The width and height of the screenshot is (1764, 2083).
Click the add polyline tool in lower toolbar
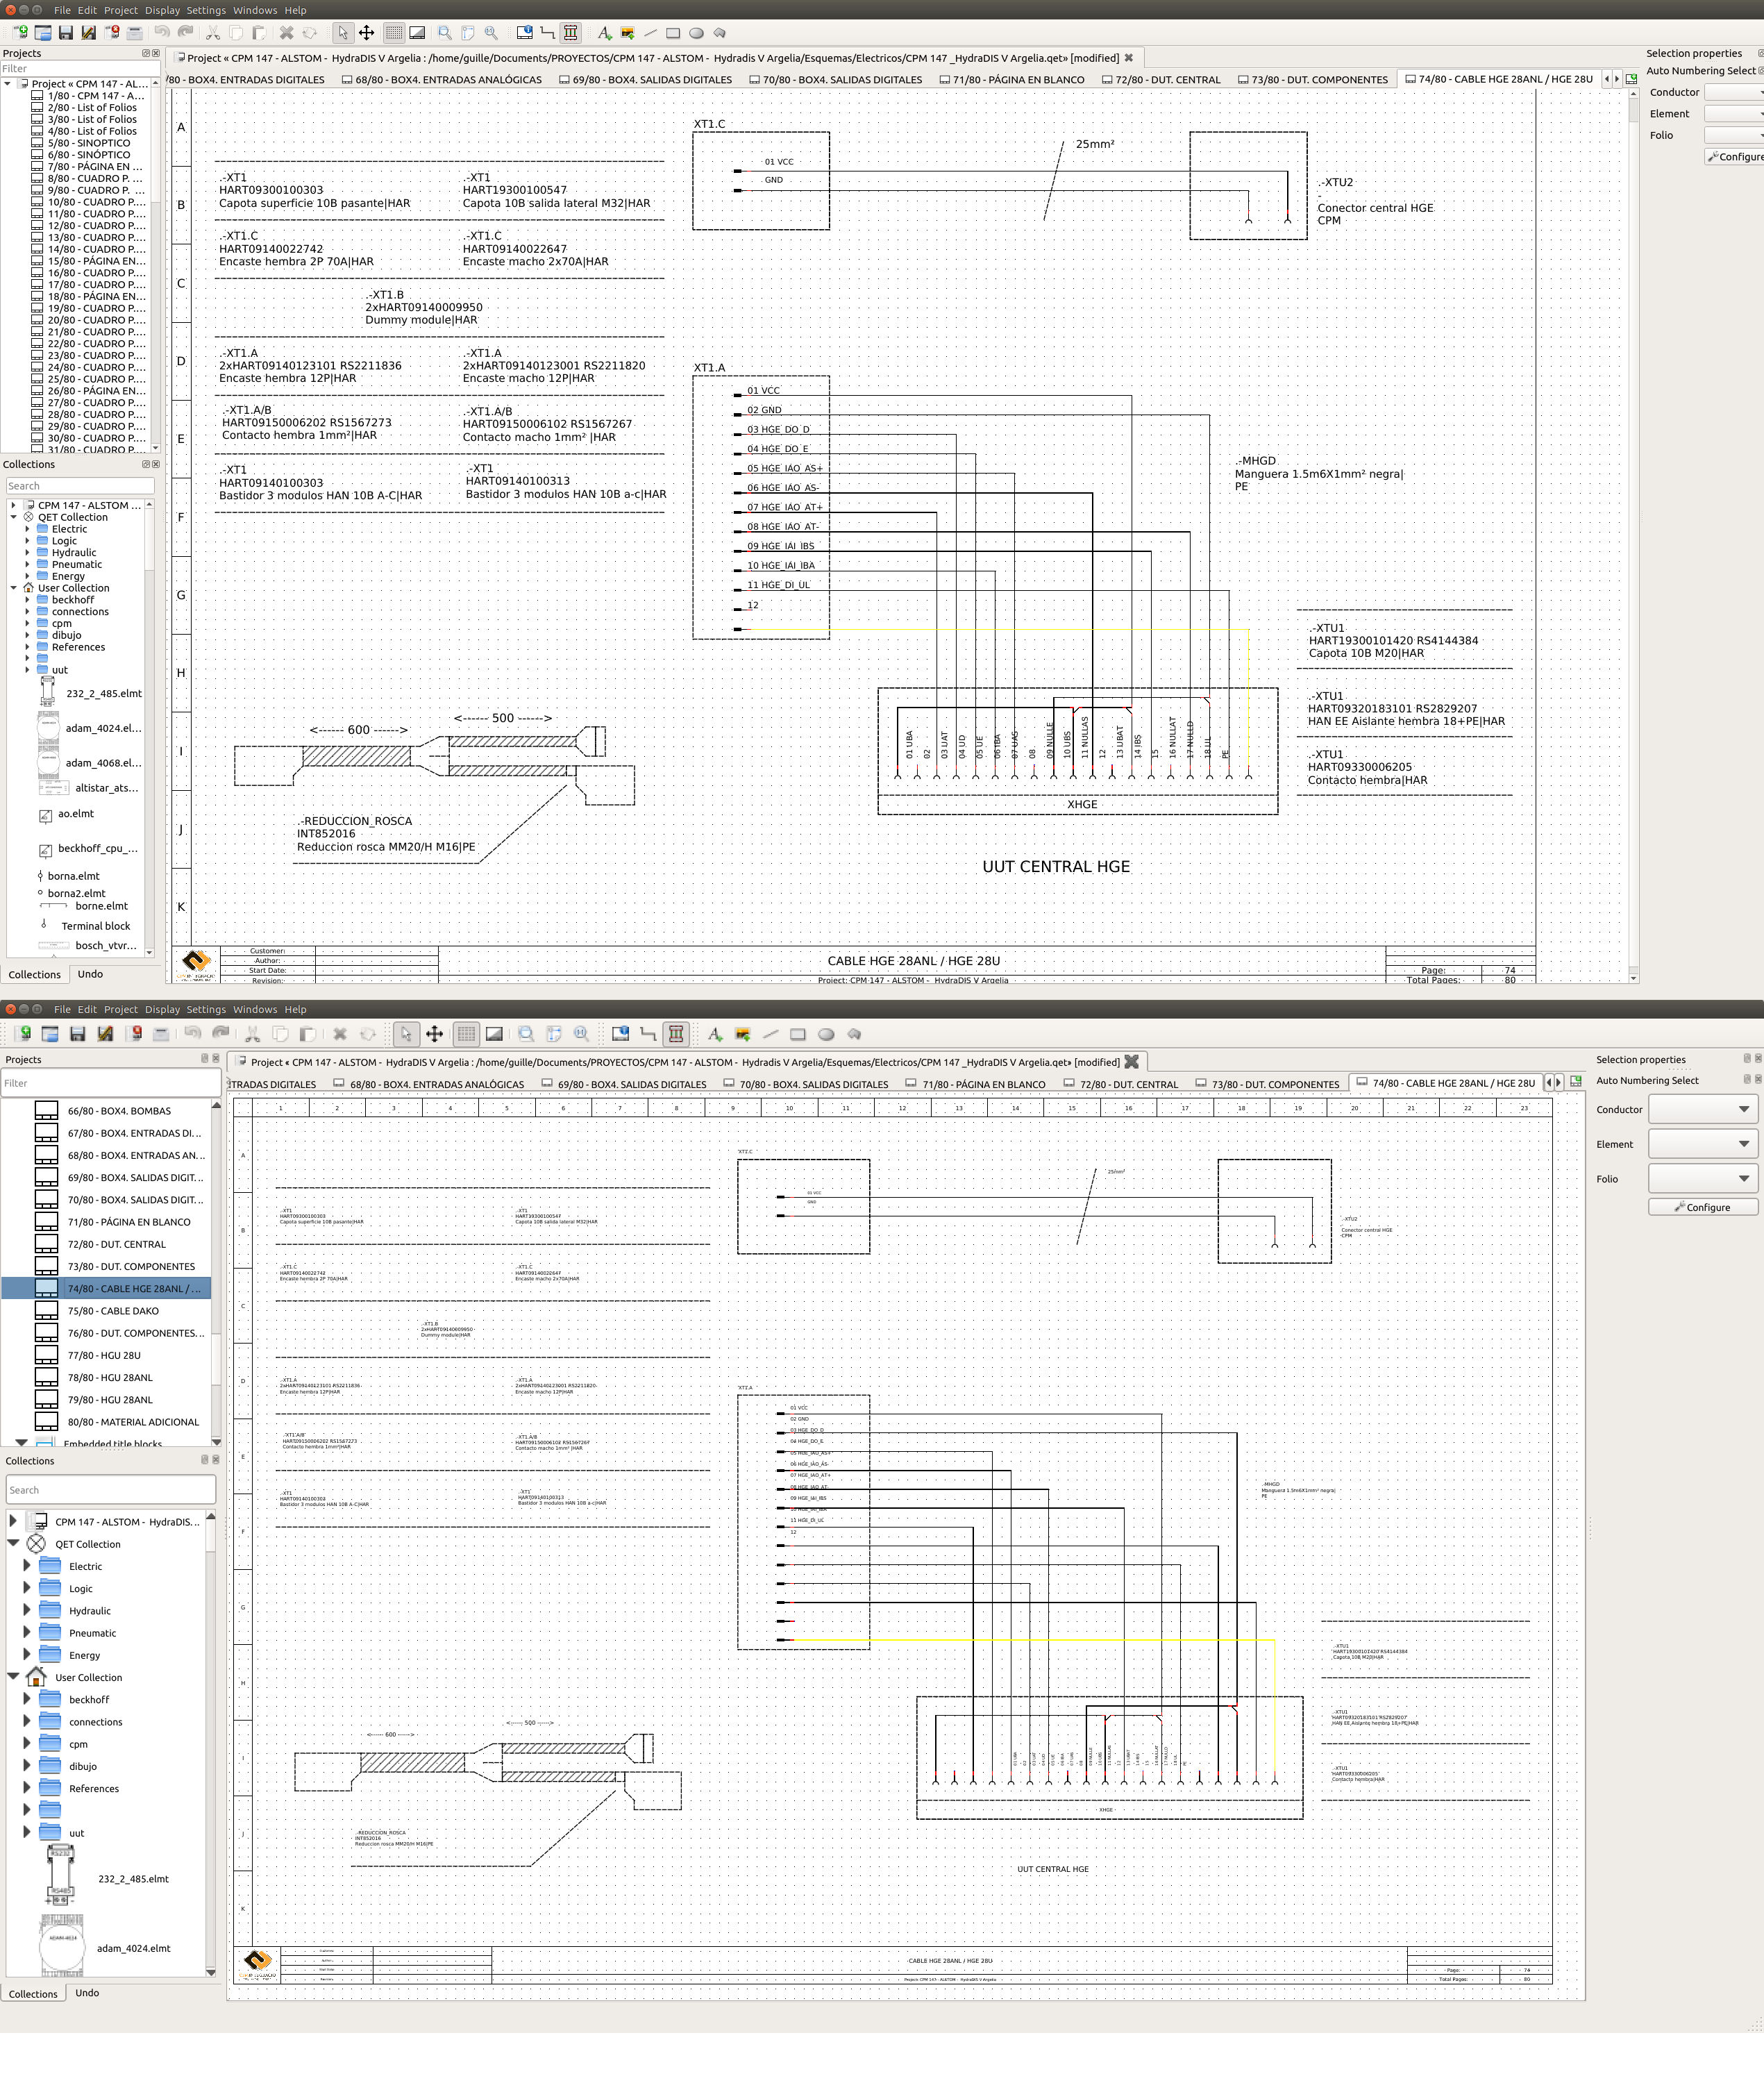tap(854, 1034)
